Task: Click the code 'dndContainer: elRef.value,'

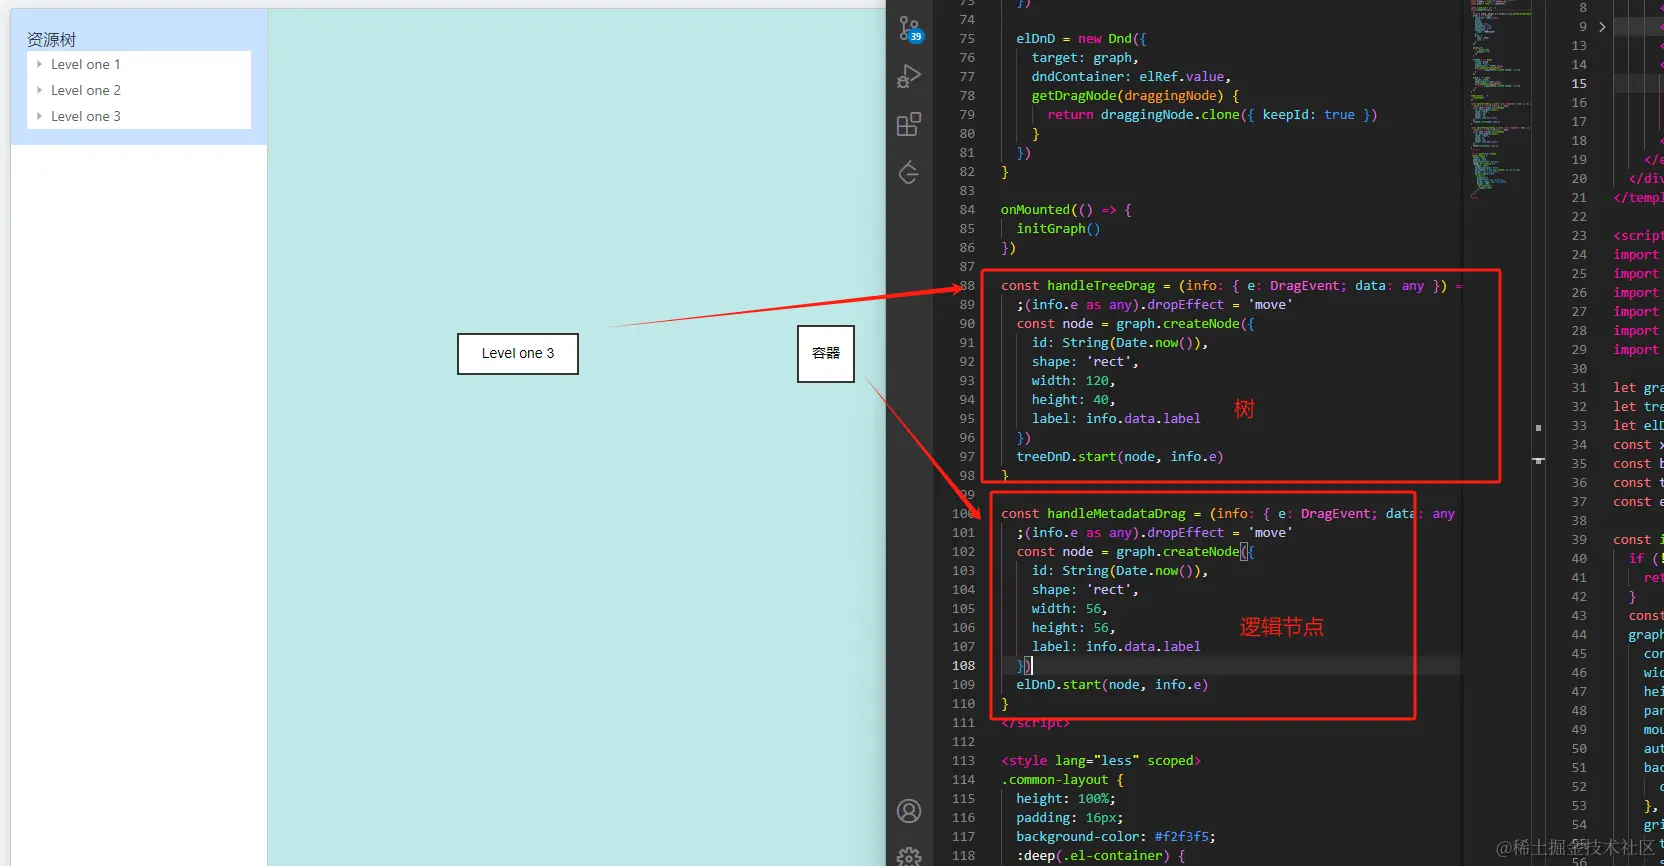Action: pos(1131,77)
